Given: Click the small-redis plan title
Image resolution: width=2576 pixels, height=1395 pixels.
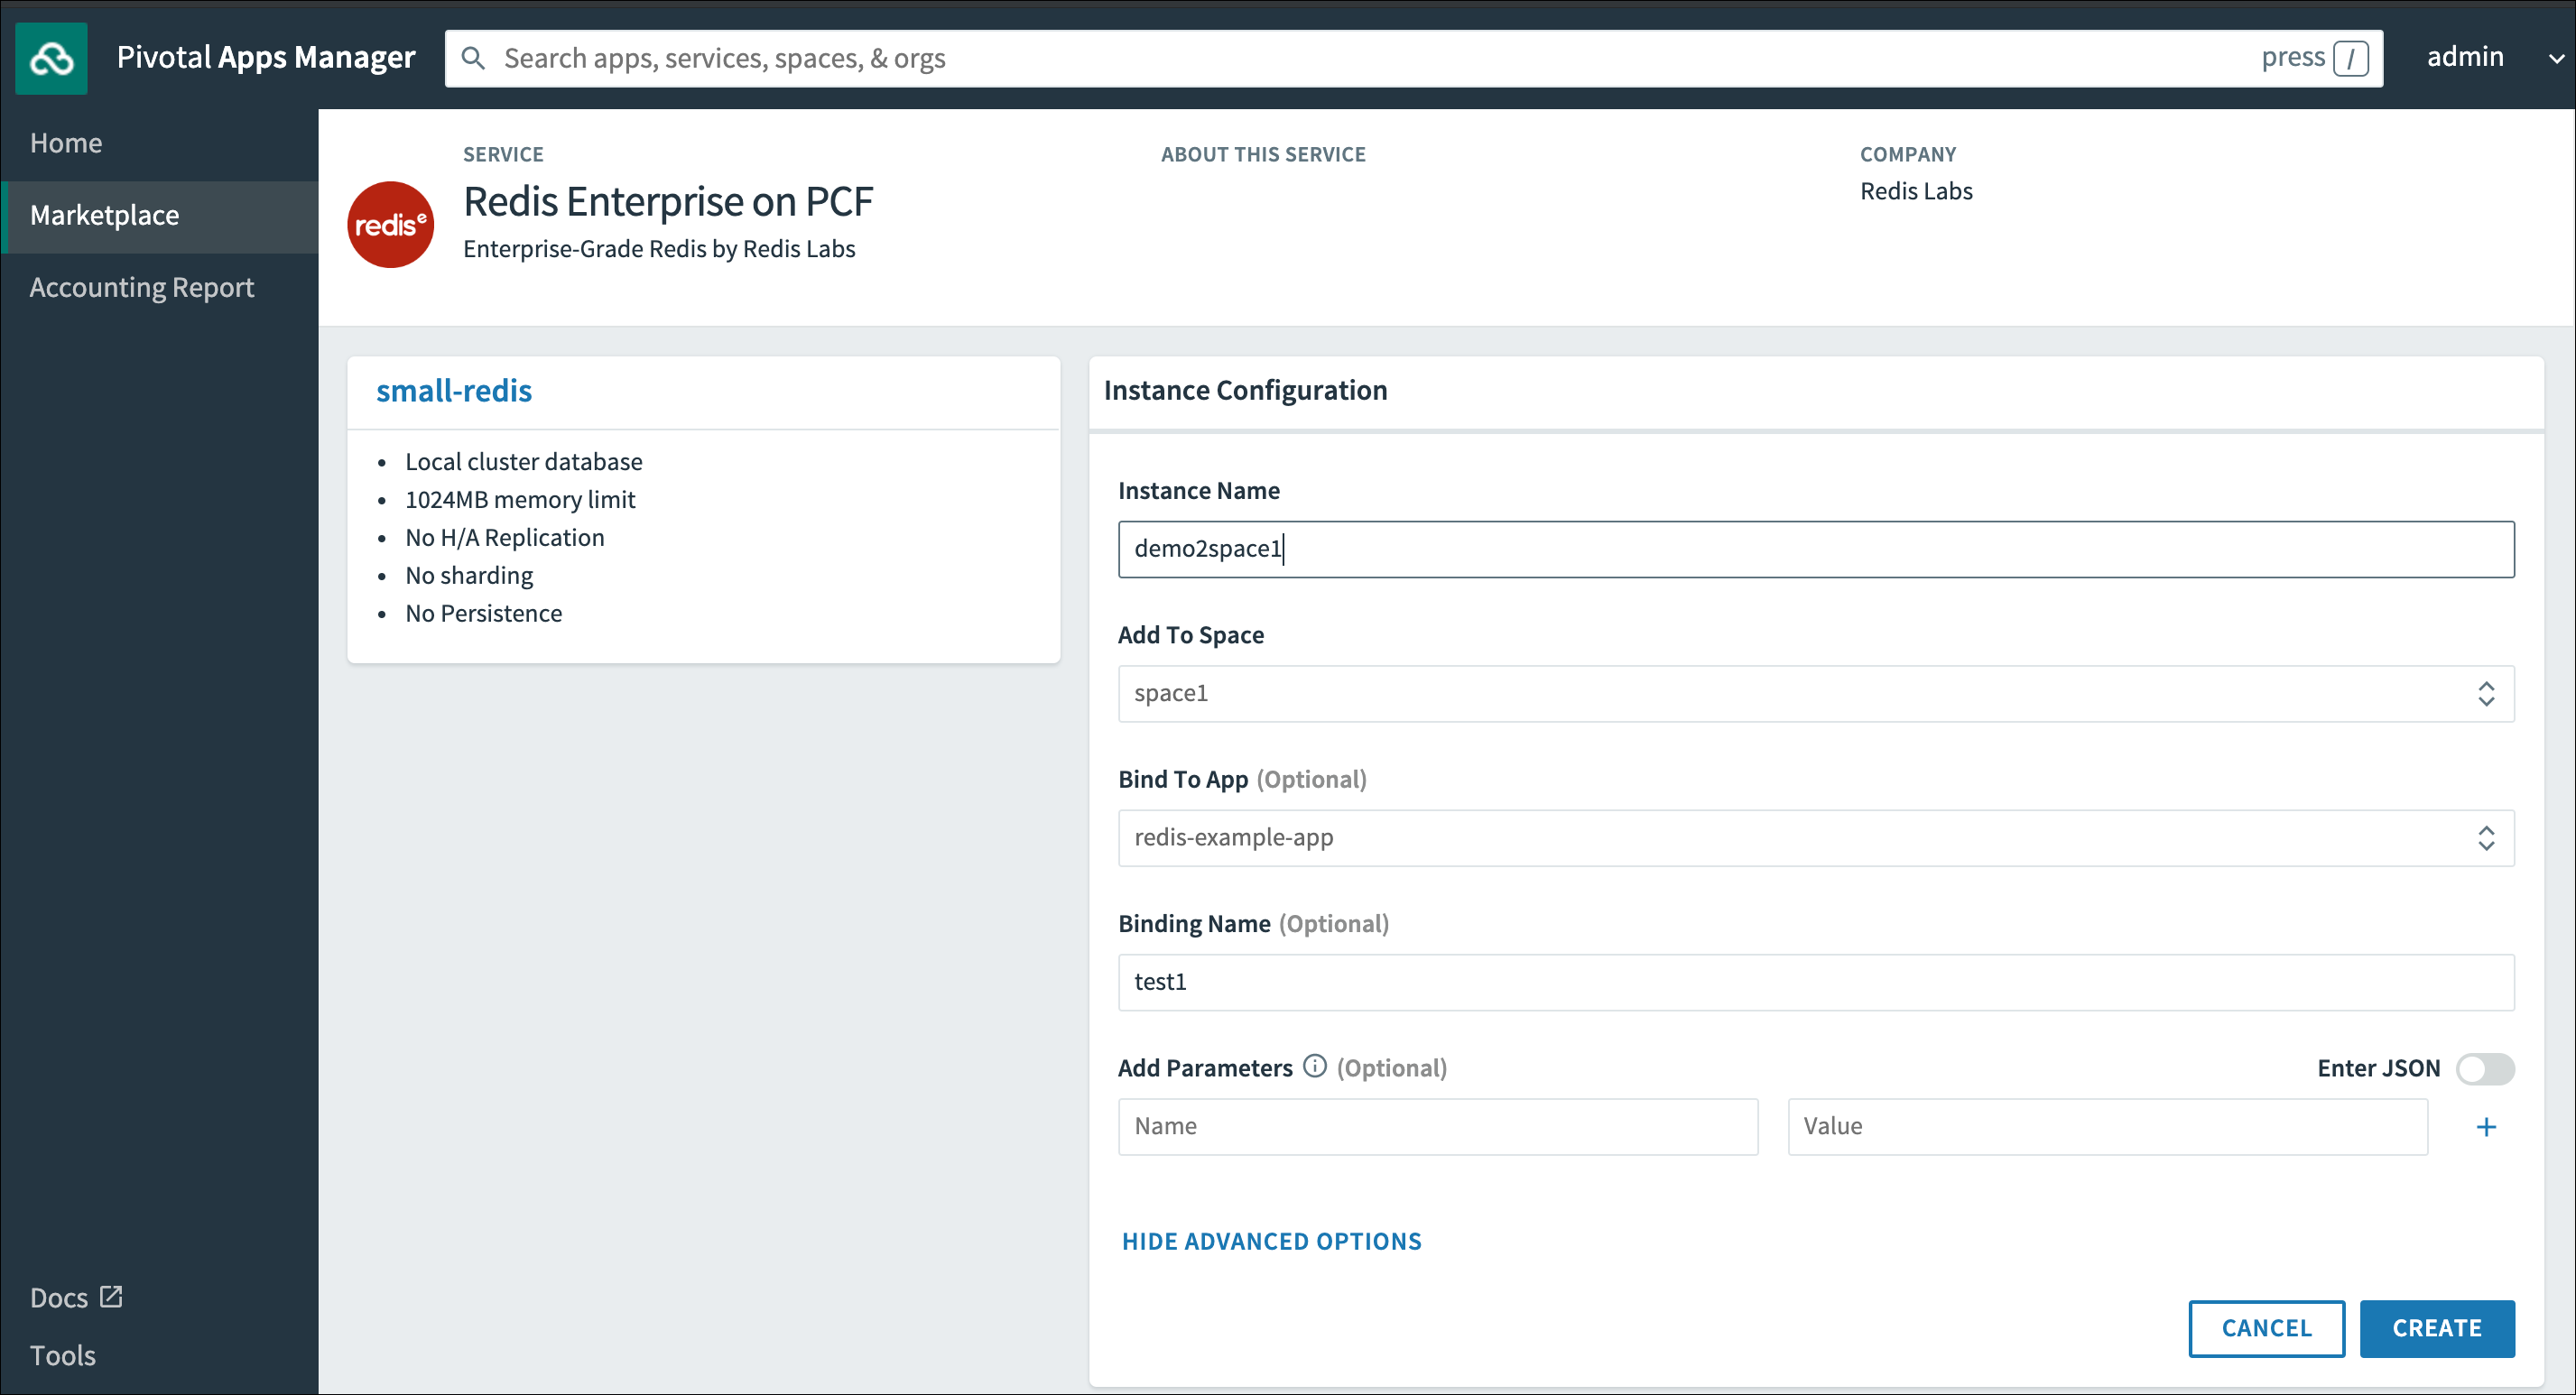Looking at the screenshot, I should (454, 390).
